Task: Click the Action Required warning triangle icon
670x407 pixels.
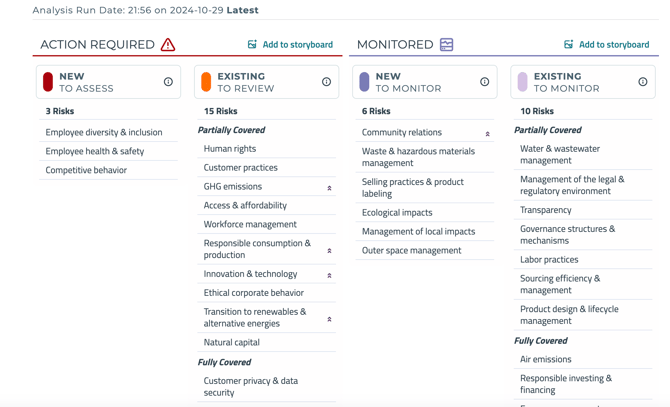Action: click(168, 44)
